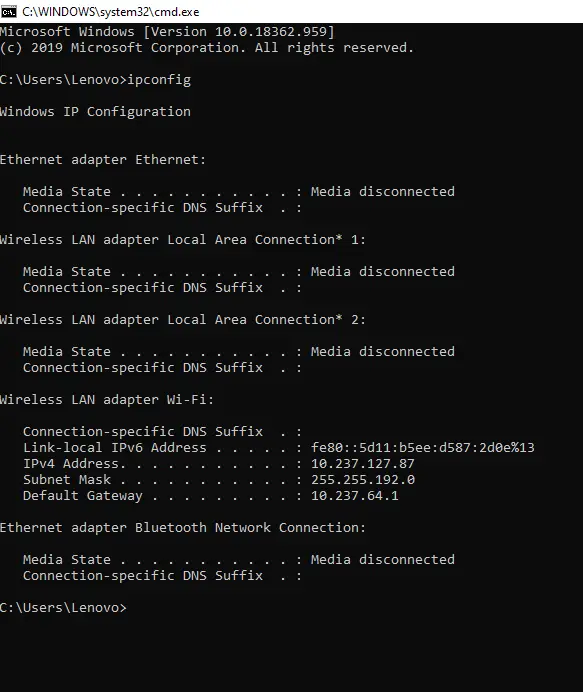The image size is (583, 692).
Task: Click the Wireless LAN adapter Wi-Fi heading
Action: coord(107,400)
